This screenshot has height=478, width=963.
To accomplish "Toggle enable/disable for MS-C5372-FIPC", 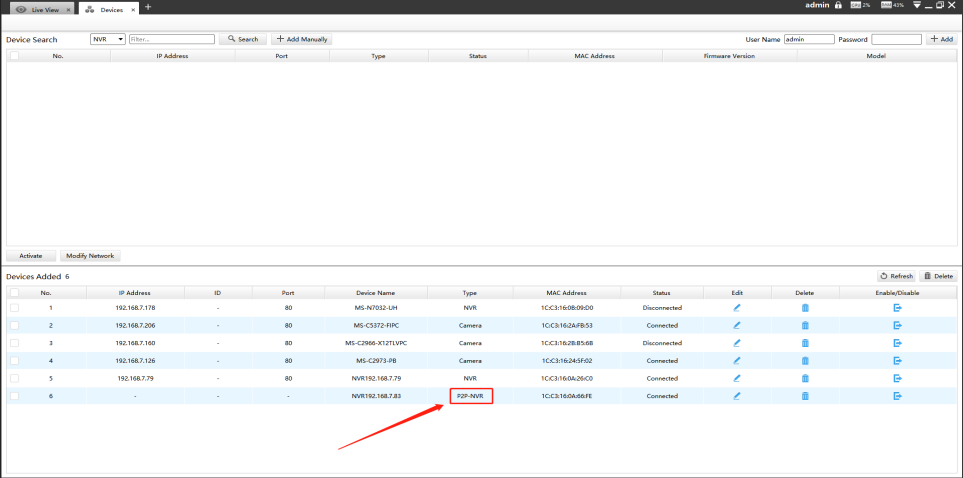I will point(897,325).
